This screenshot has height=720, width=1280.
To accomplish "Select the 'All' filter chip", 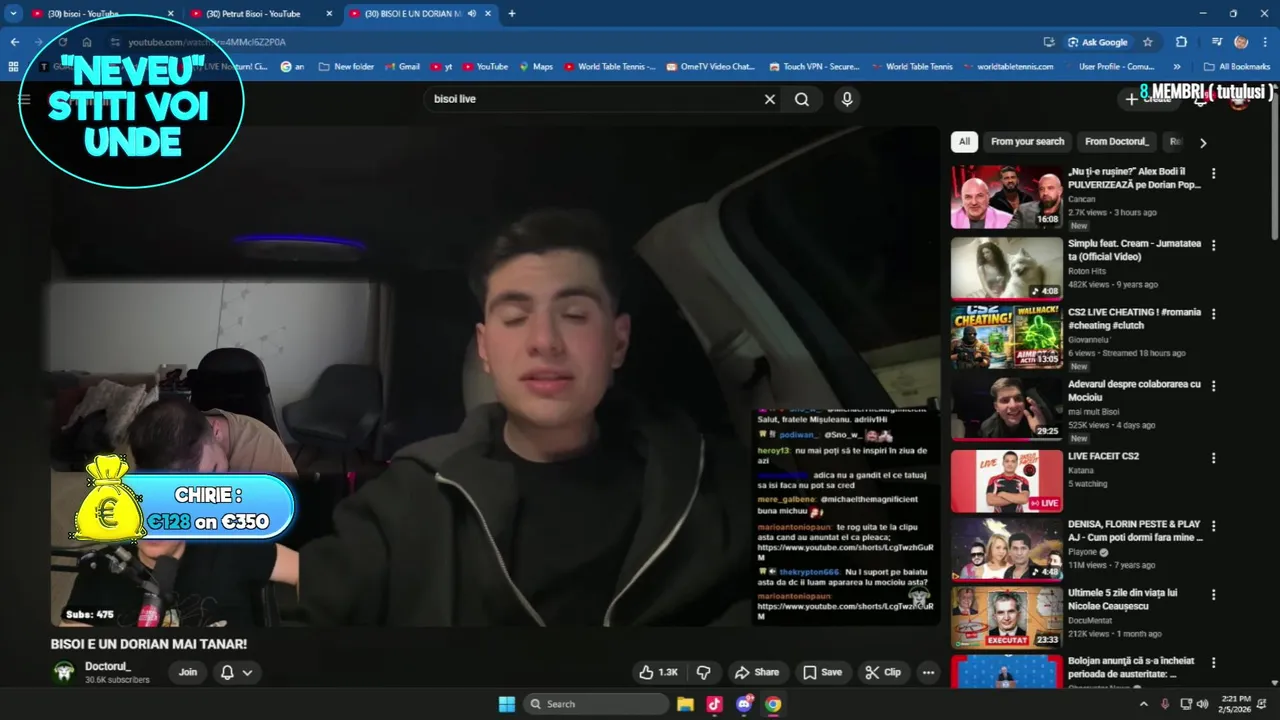I will [x=964, y=142].
